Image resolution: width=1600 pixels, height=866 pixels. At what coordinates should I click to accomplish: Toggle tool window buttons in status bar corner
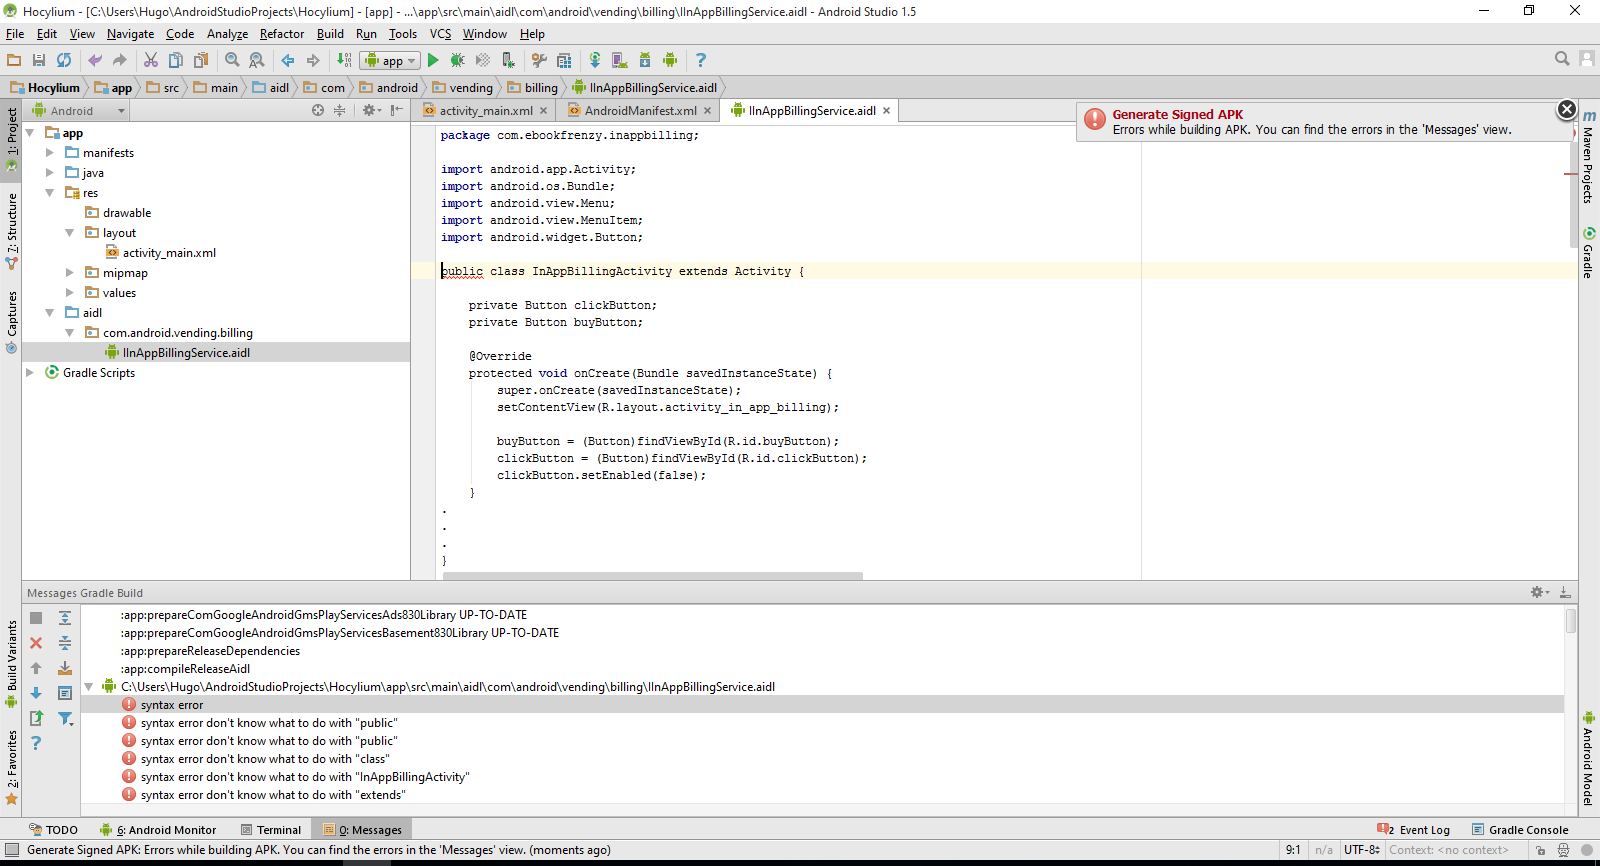[12, 850]
